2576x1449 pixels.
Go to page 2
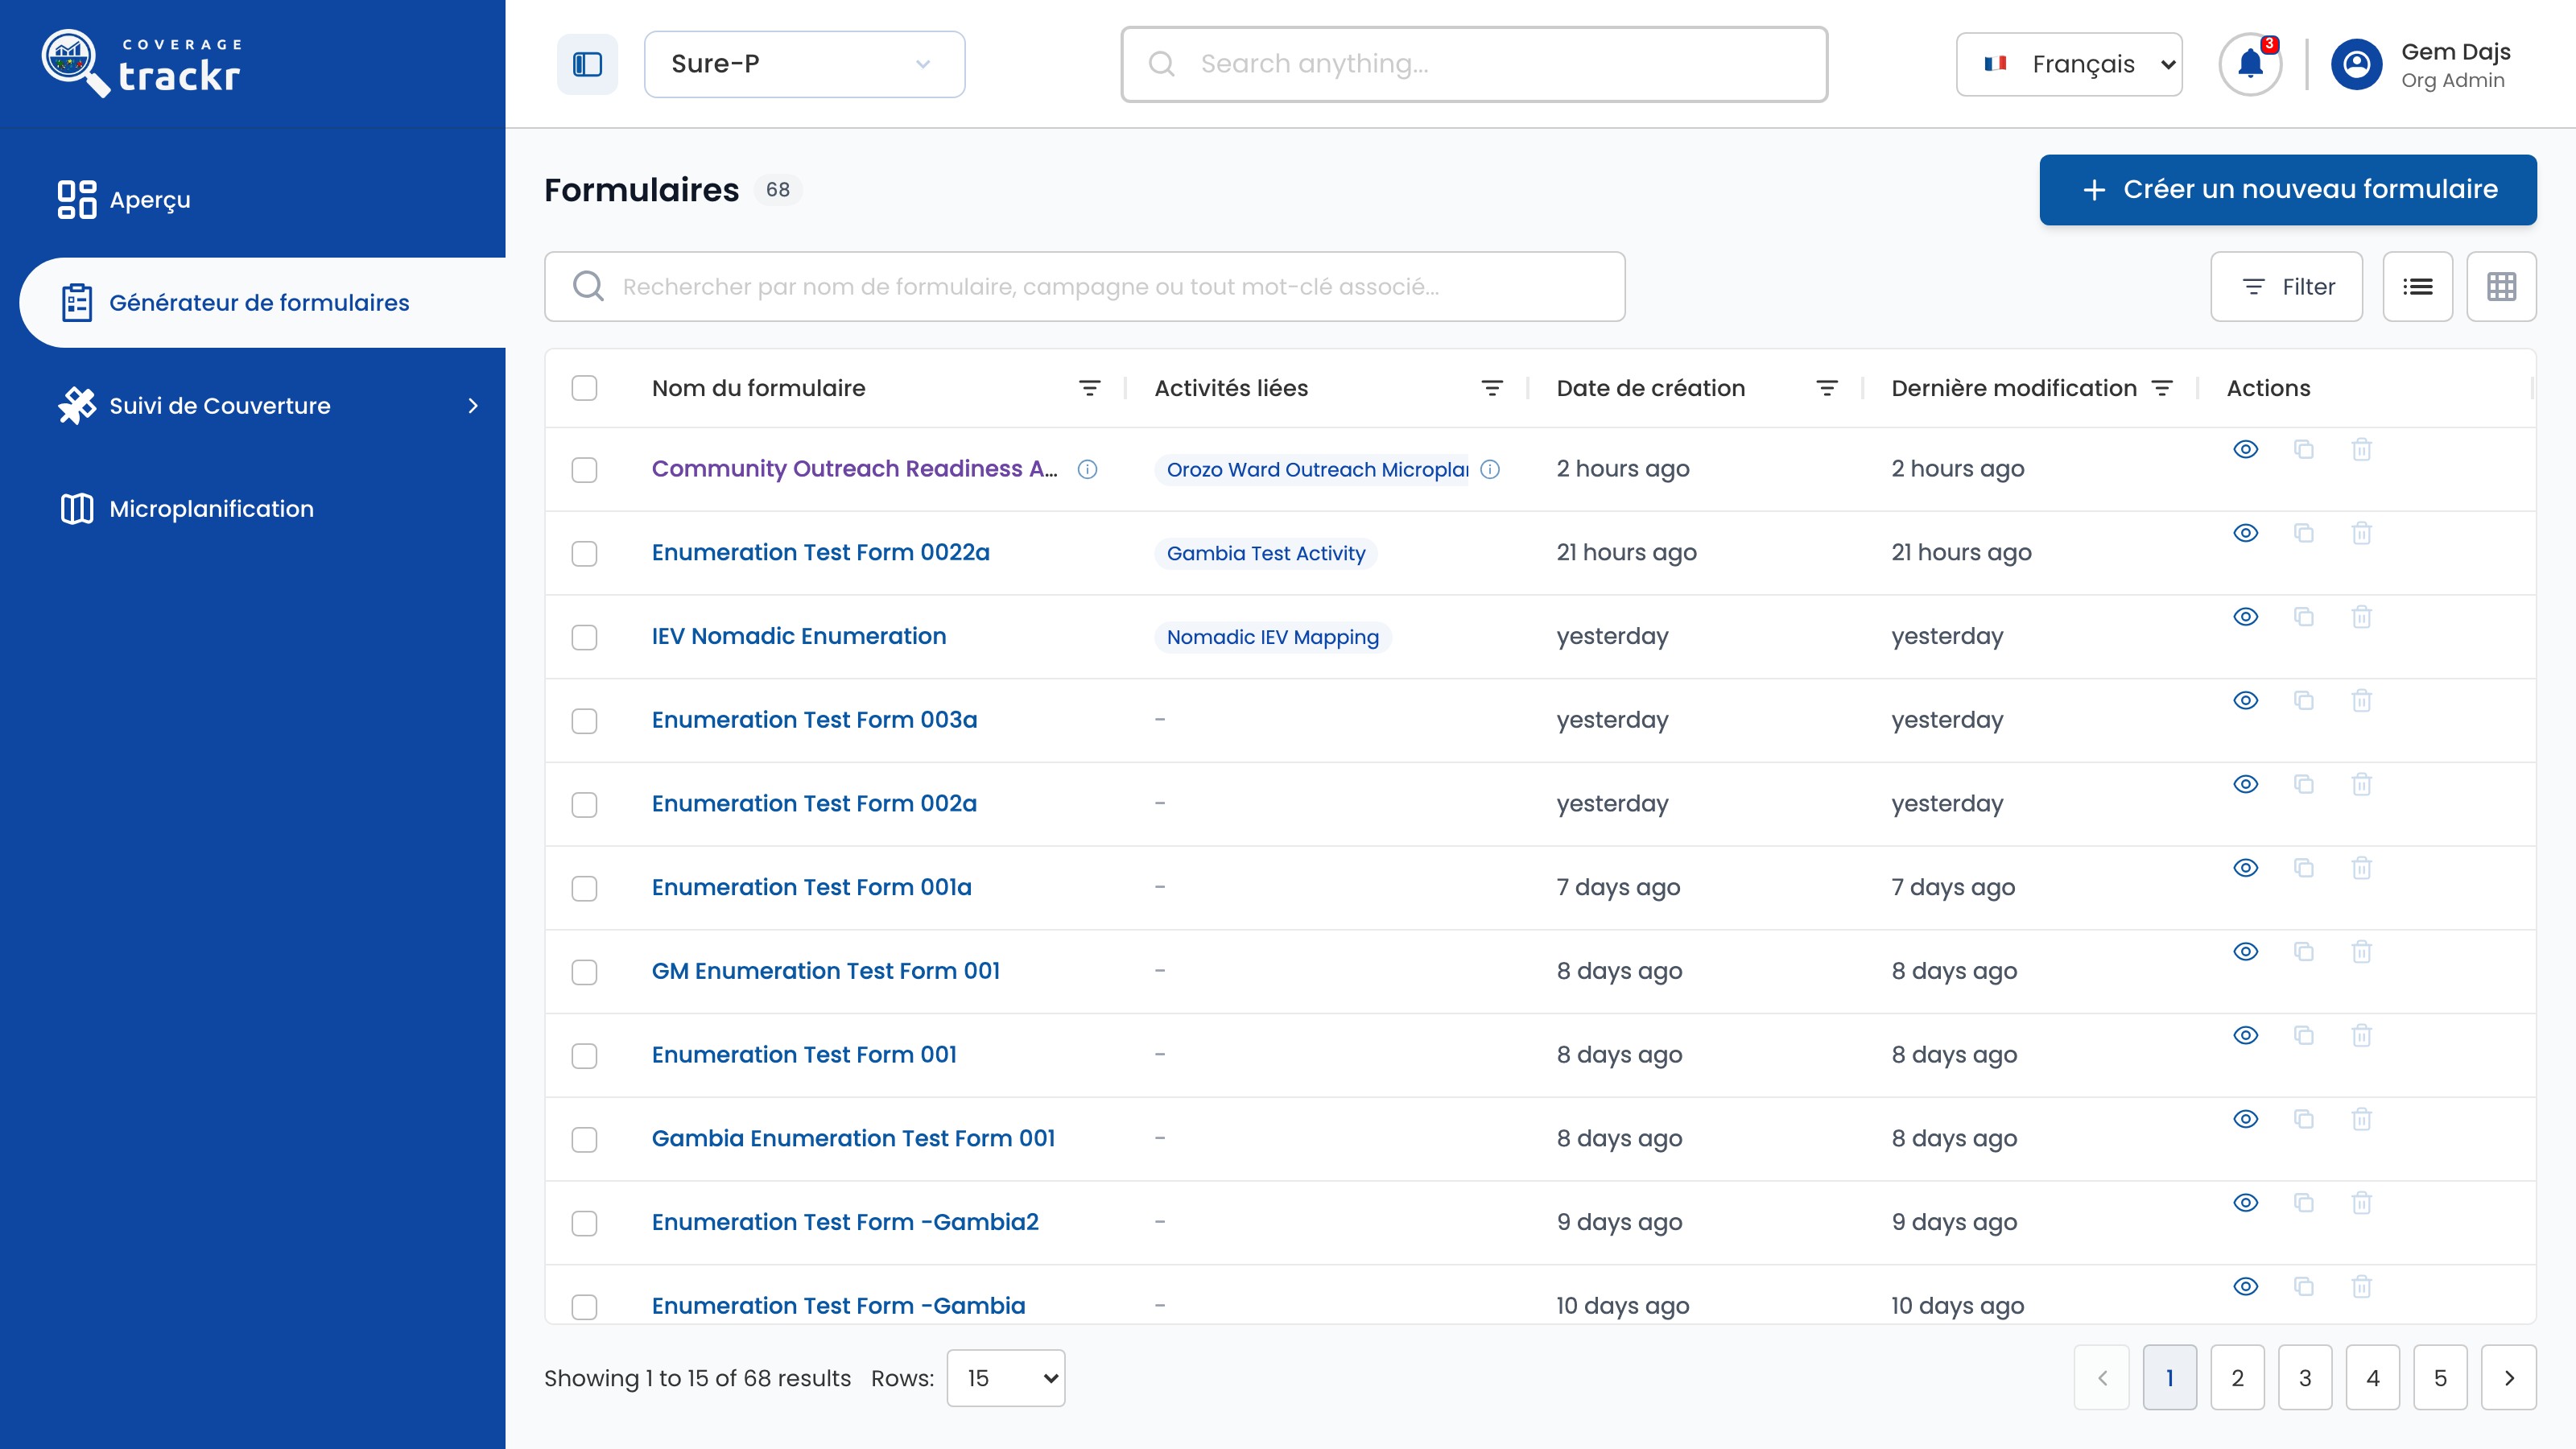[2238, 1378]
